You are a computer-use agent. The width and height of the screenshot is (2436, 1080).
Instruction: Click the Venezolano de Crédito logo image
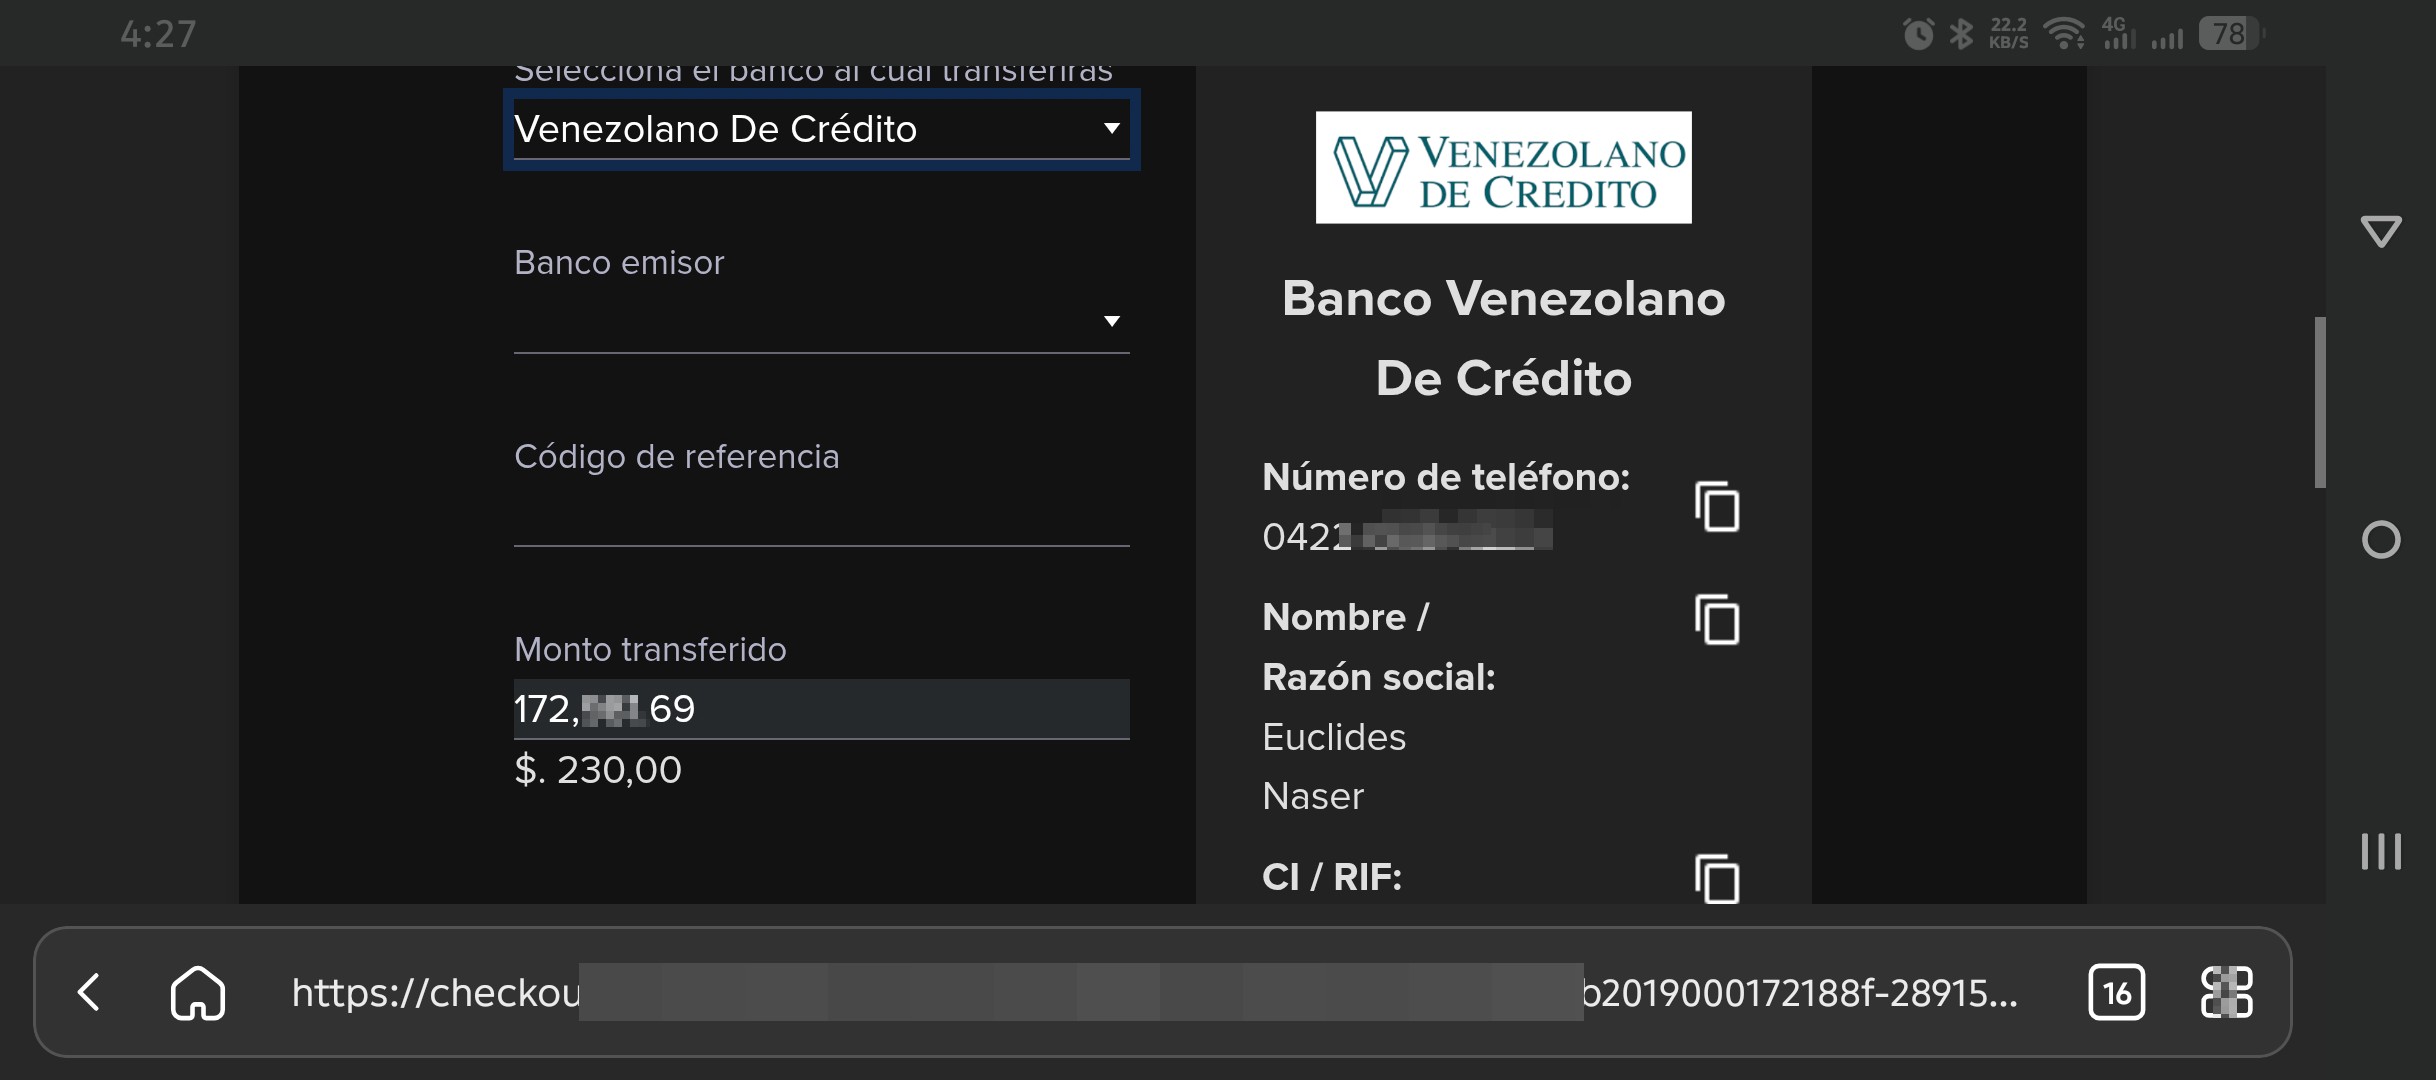(x=1503, y=167)
